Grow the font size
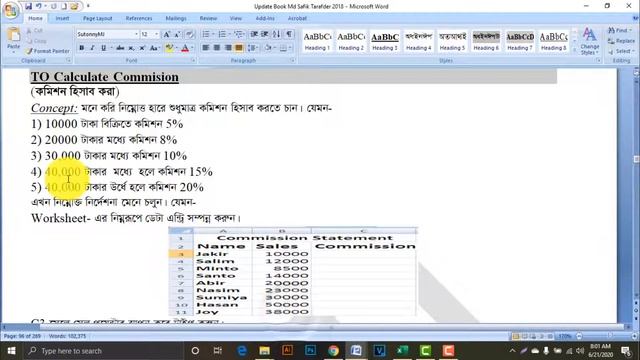 [167, 35]
